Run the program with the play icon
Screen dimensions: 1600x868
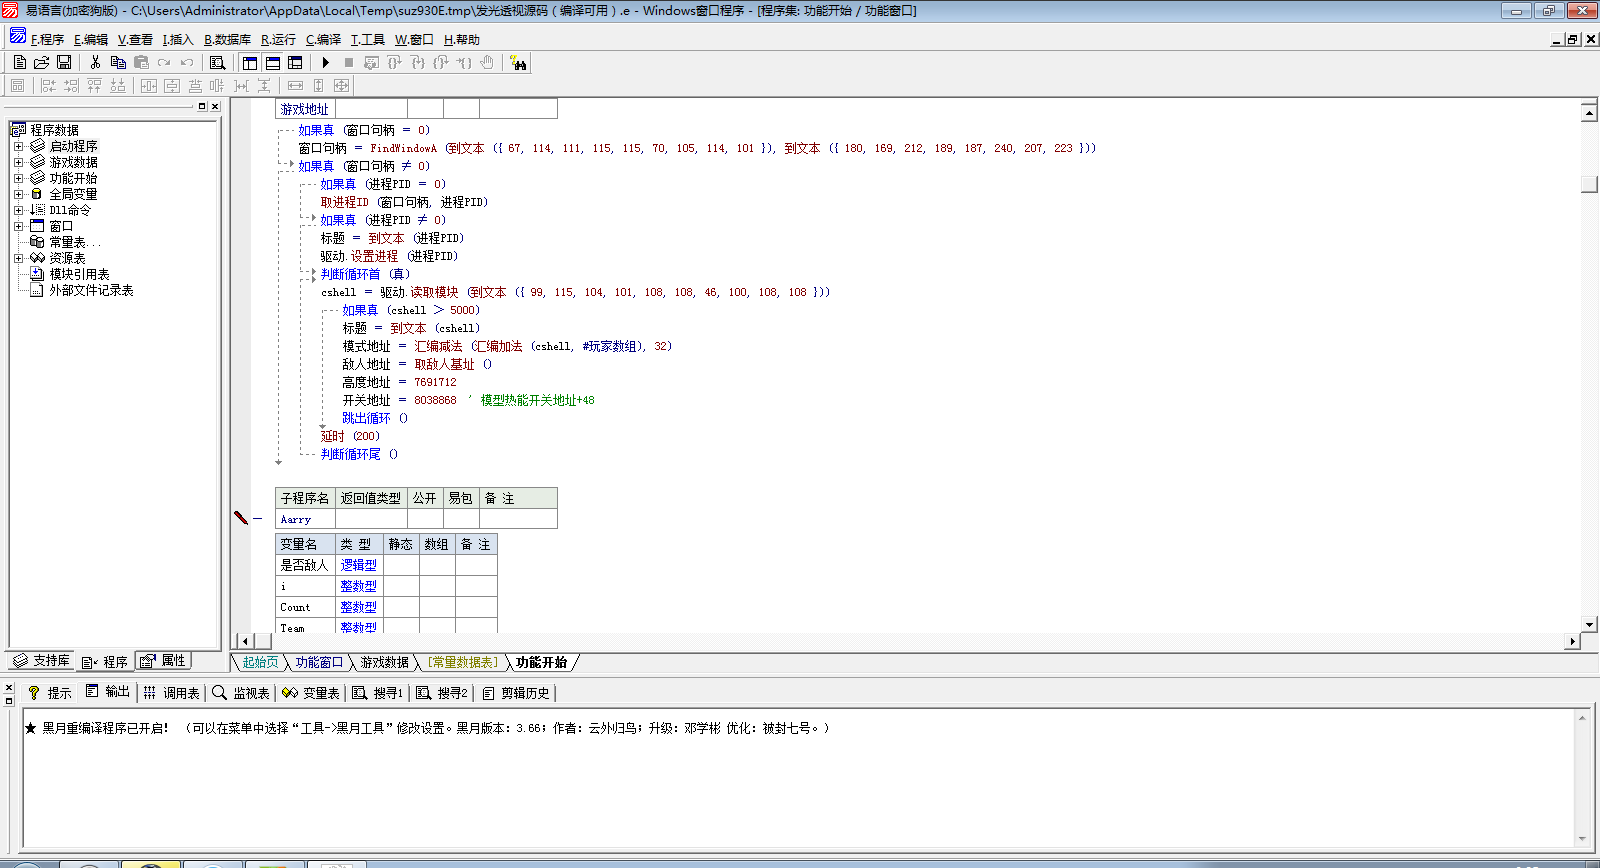(x=326, y=62)
